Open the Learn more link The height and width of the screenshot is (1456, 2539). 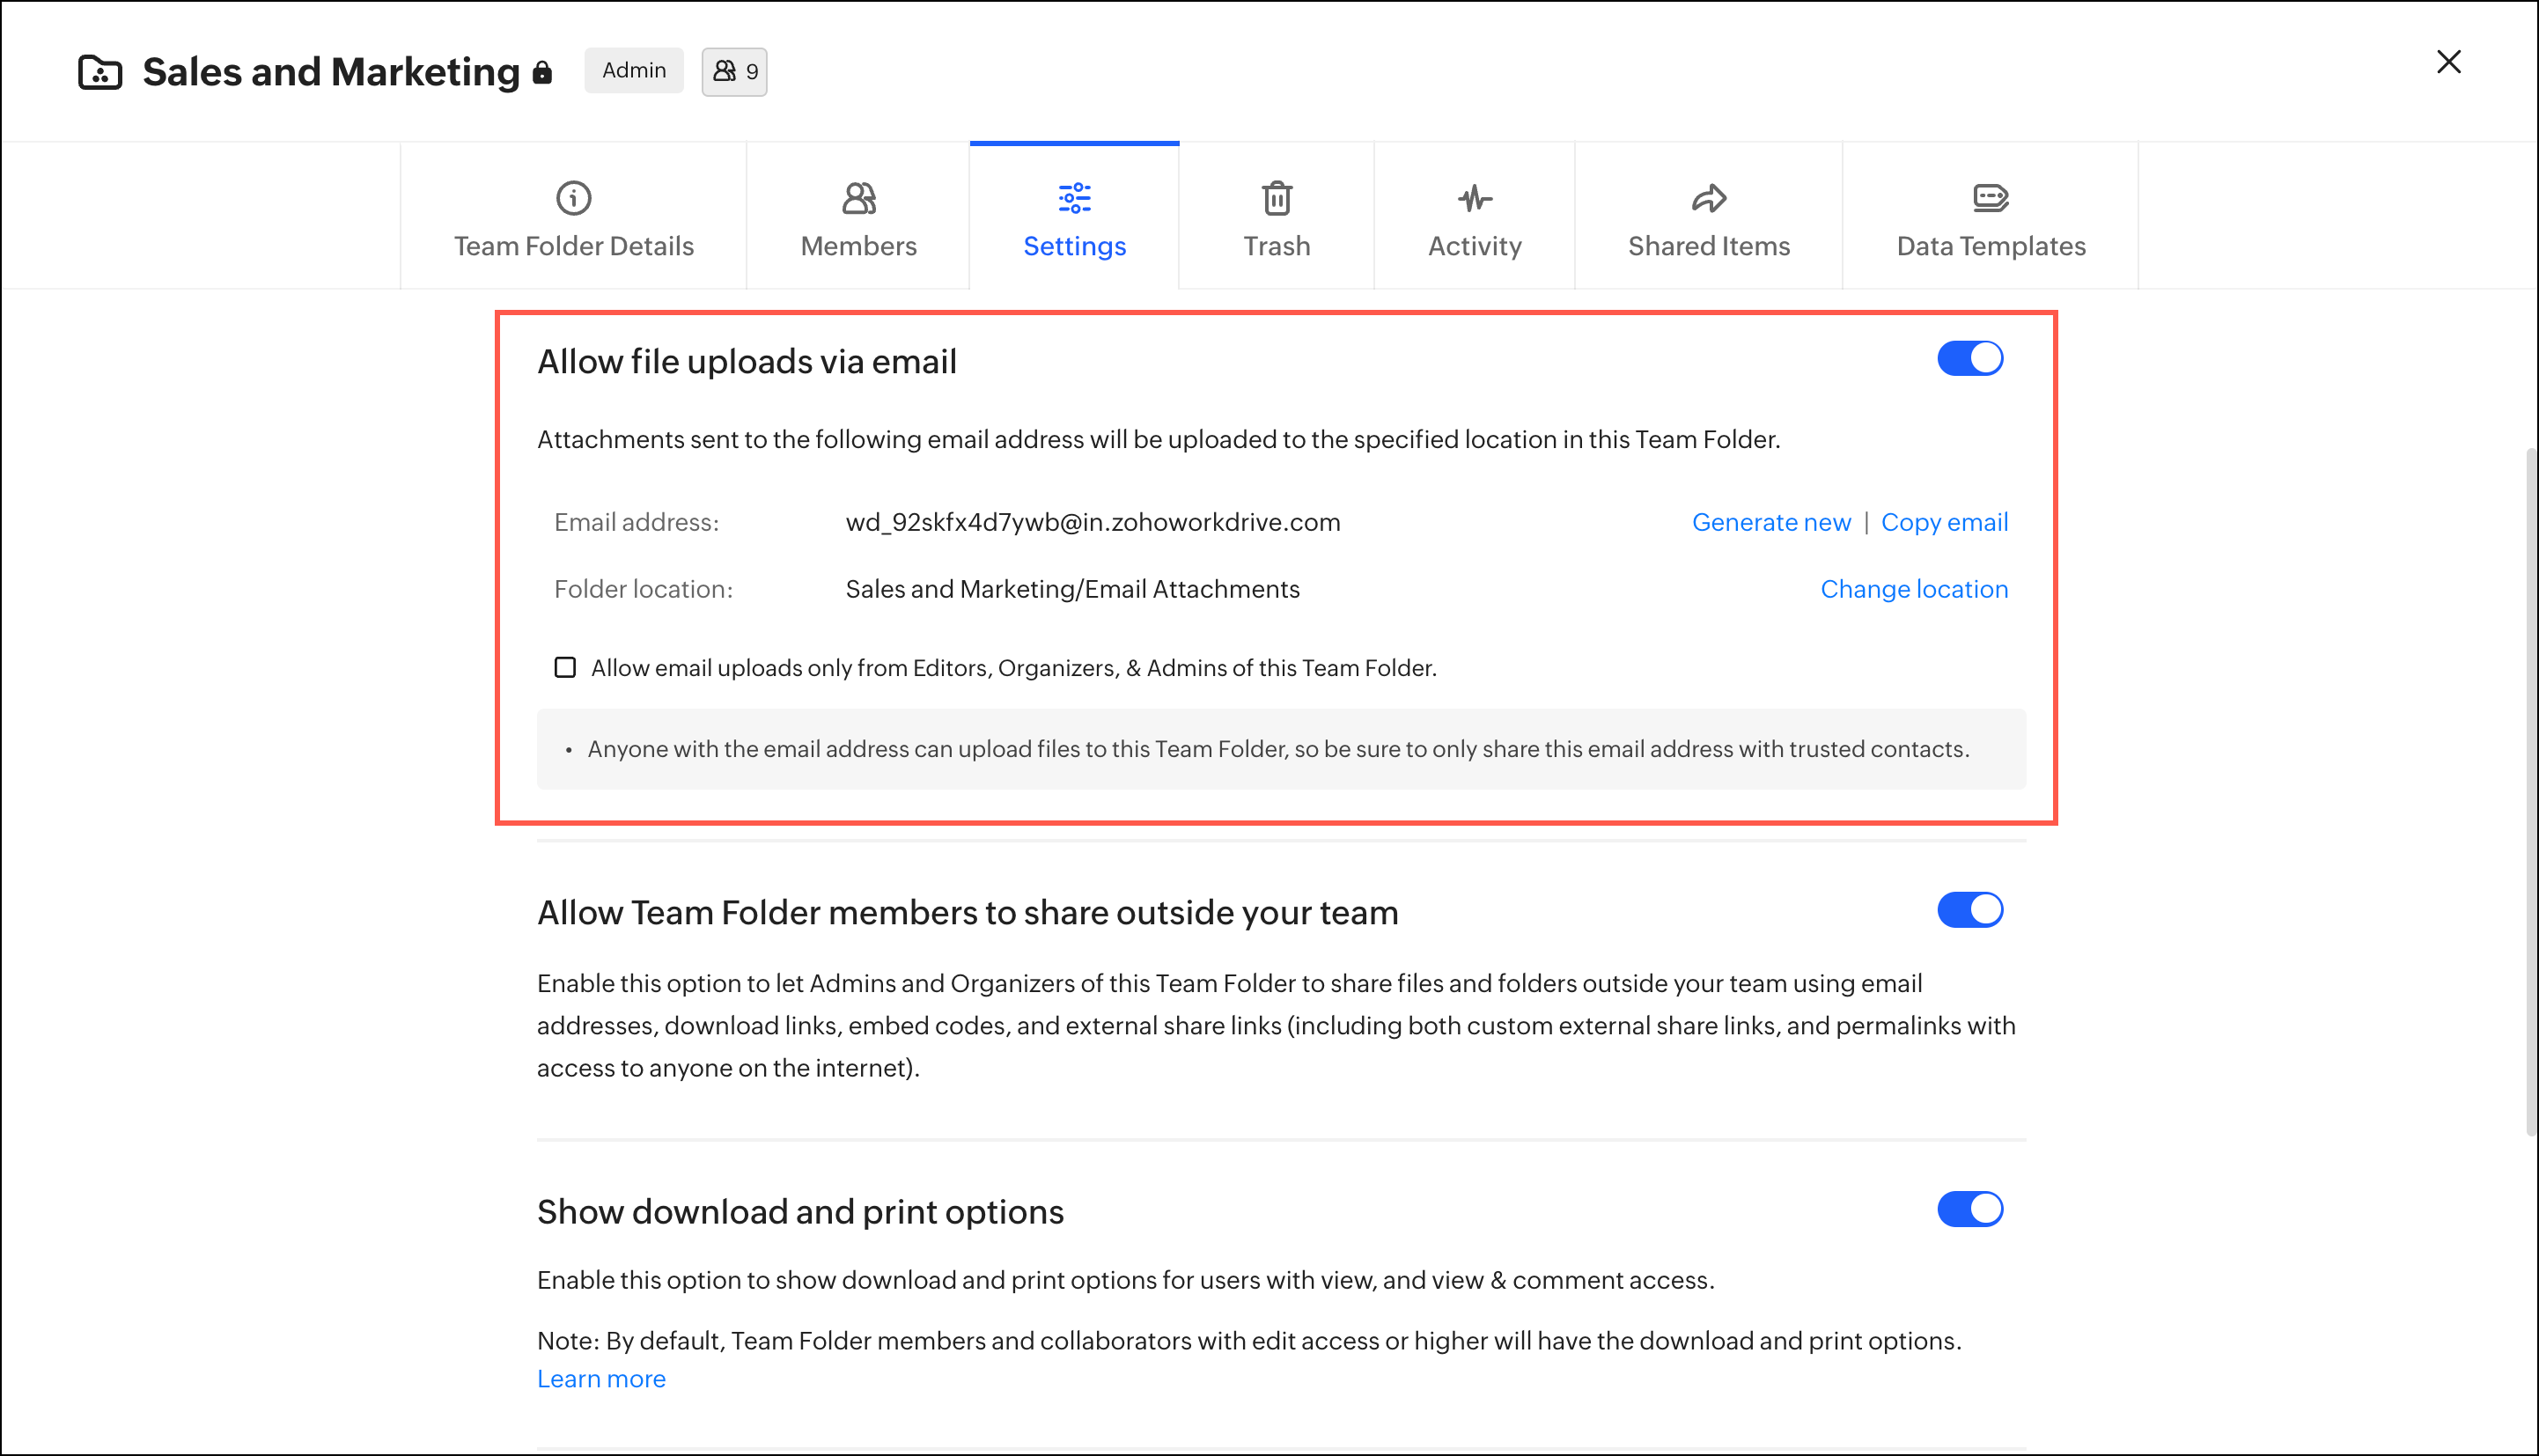pyautogui.click(x=601, y=1378)
